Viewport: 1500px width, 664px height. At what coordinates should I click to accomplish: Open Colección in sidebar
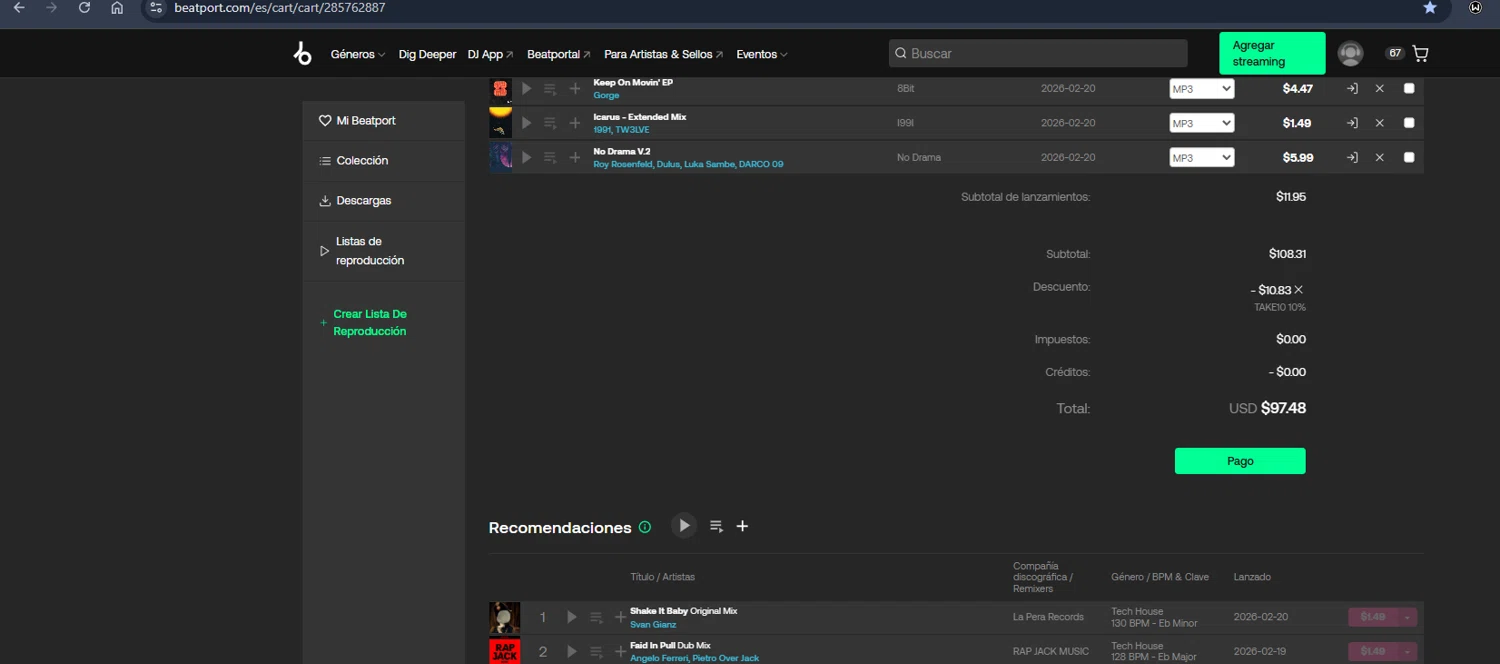tap(384, 161)
